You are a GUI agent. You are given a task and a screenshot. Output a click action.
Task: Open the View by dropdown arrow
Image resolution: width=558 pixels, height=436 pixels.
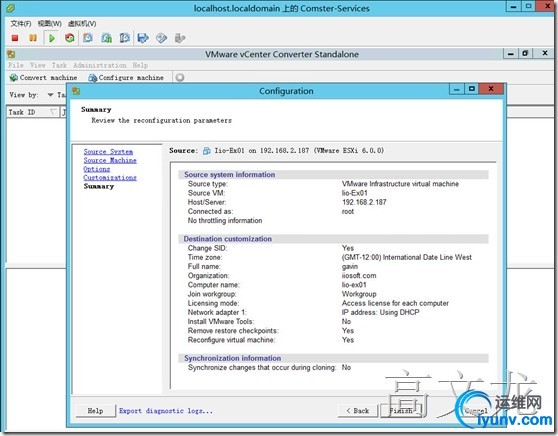pyautogui.click(x=51, y=95)
